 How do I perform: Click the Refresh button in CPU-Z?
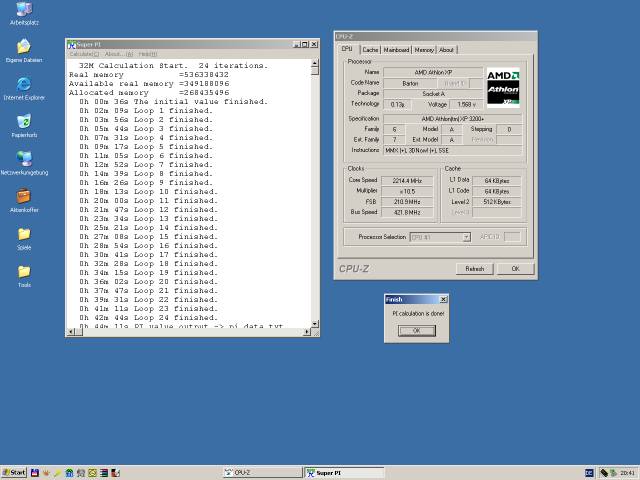coord(475,269)
